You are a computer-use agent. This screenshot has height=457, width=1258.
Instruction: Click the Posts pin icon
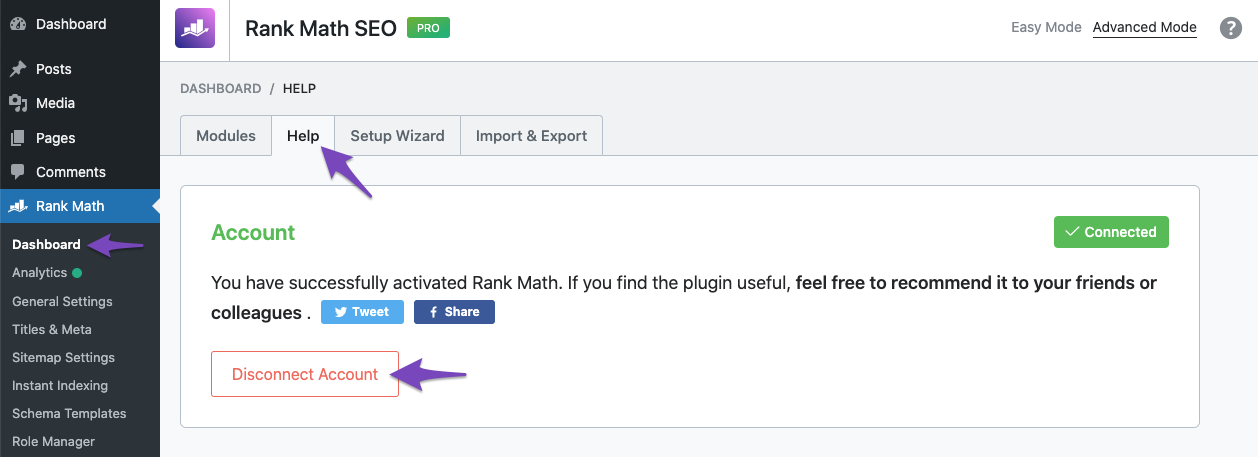[17, 69]
